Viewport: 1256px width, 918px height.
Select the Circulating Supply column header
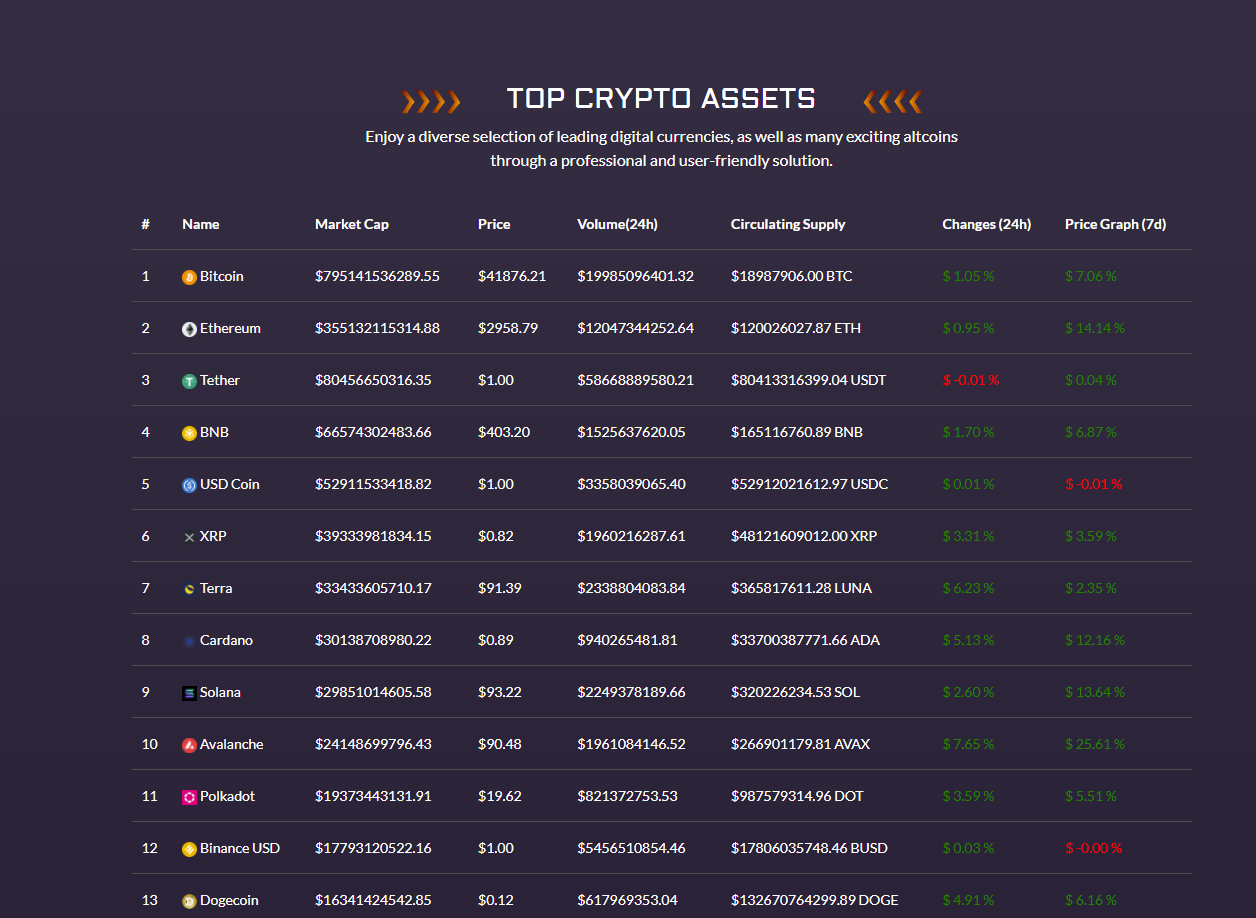click(x=788, y=224)
